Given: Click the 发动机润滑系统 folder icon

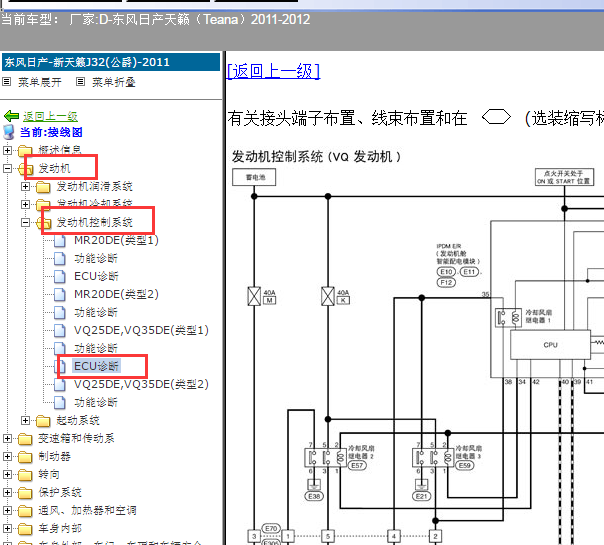Looking at the screenshot, I should (x=43, y=187).
